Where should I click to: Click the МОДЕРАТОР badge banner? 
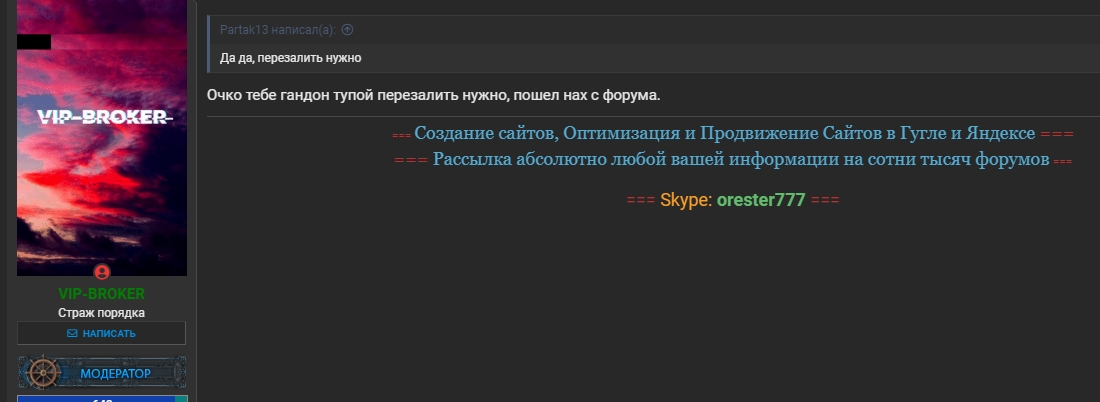coord(102,373)
